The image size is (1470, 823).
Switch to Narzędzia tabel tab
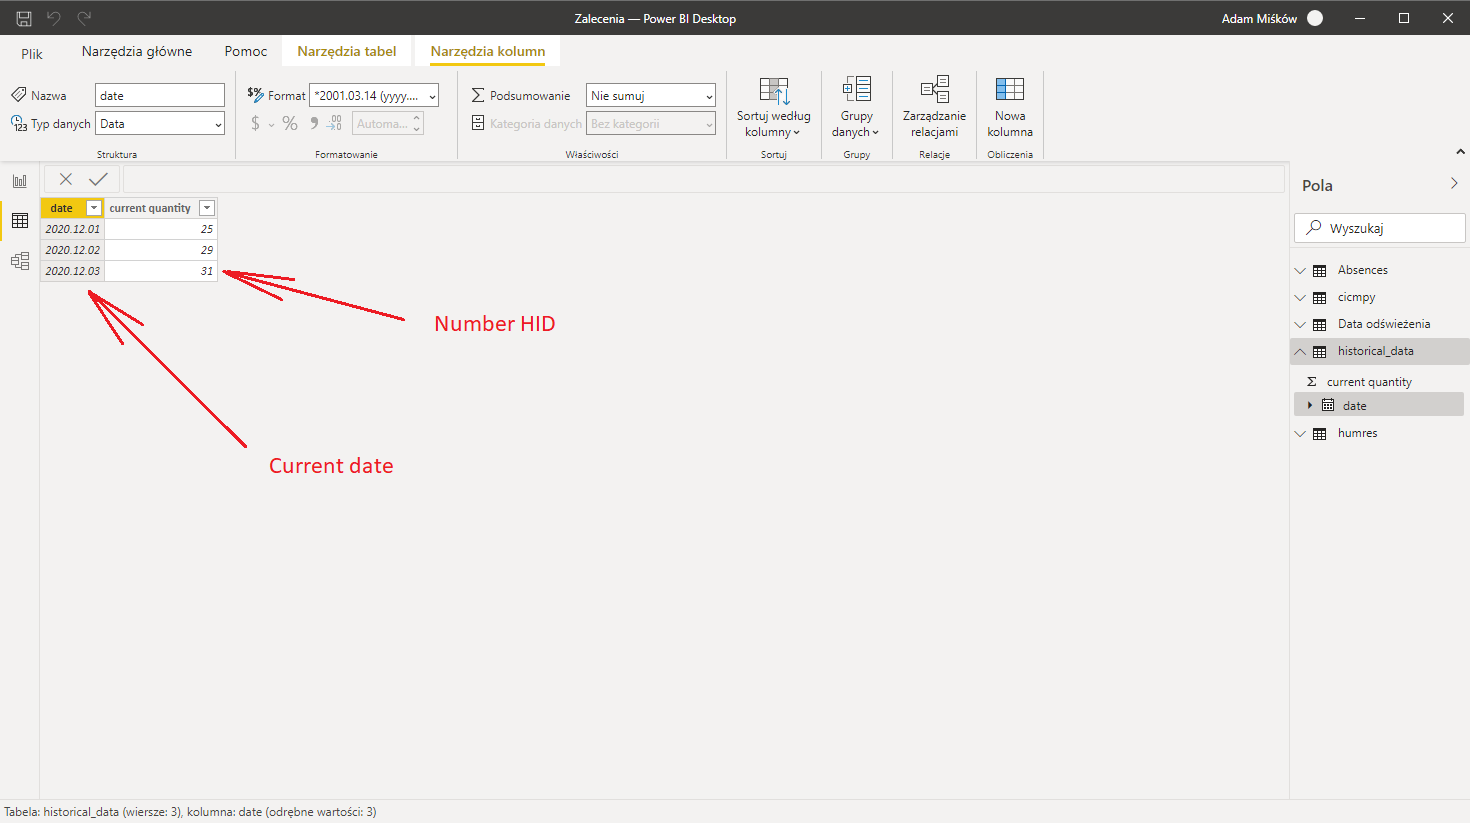(347, 51)
